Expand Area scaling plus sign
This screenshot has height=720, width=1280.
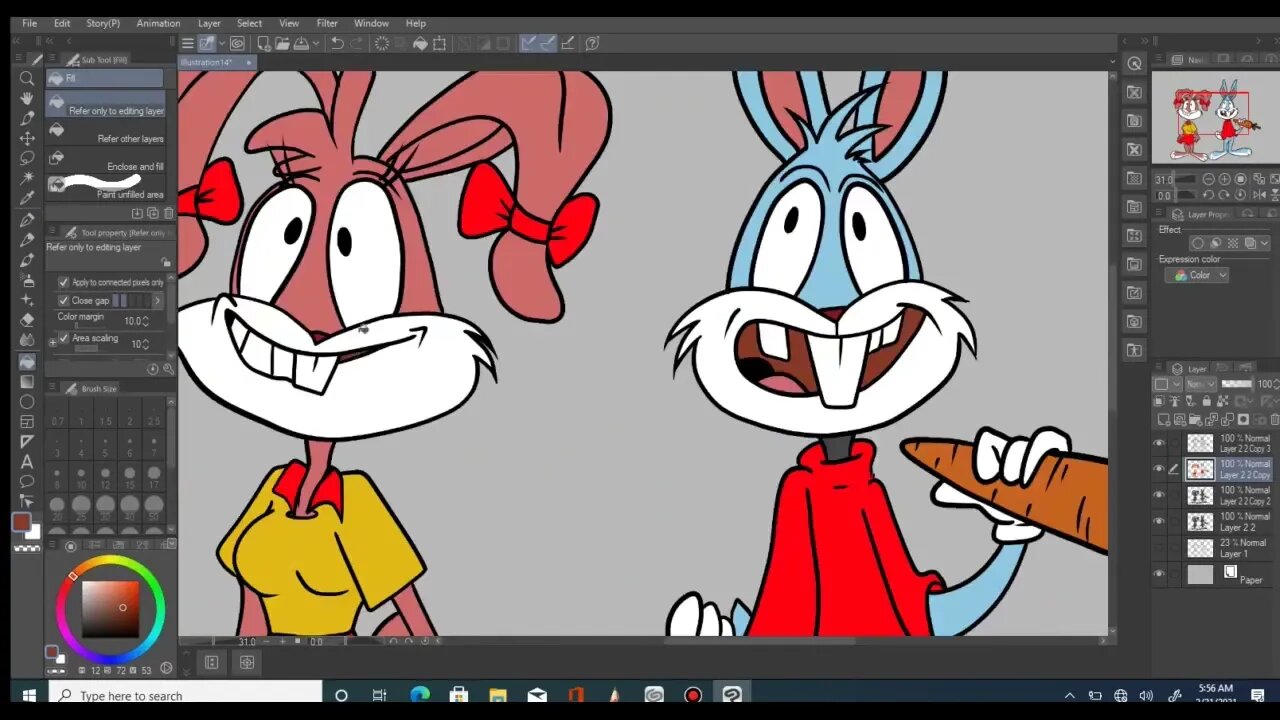pyautogui.click(x=53, y=342)
